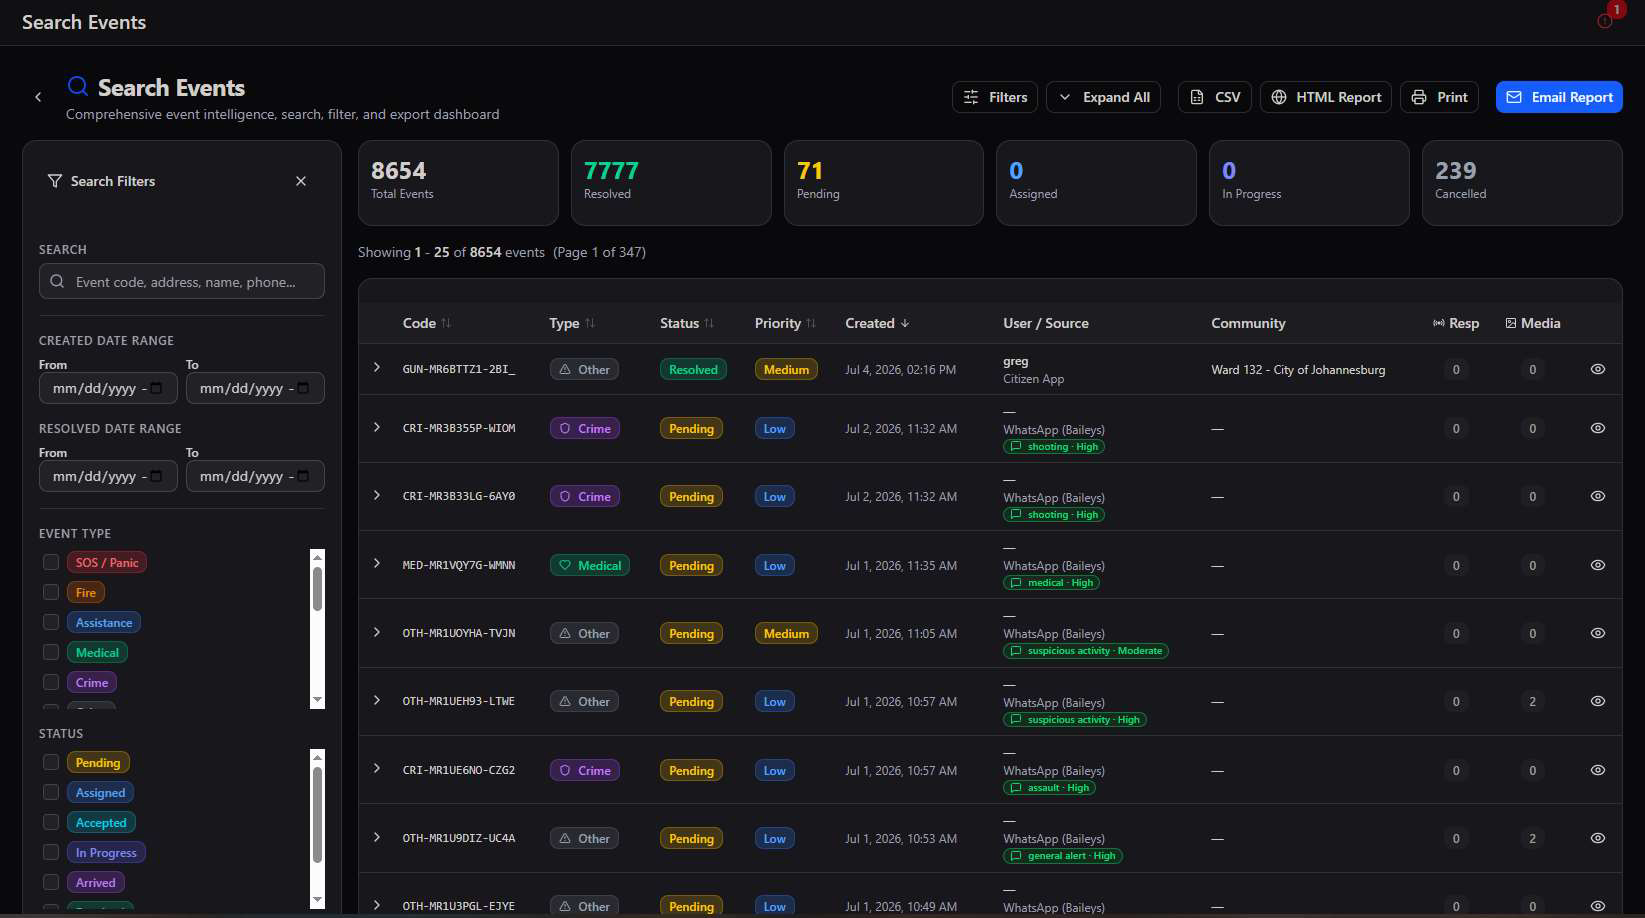
Task: Sort by Type column arrows icon
Action: [590, 323]
